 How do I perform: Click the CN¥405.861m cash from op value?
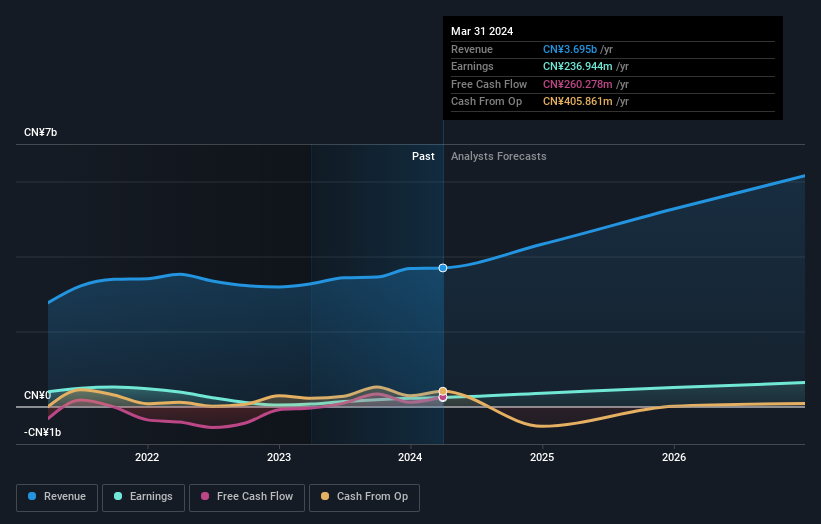[578, 102]
